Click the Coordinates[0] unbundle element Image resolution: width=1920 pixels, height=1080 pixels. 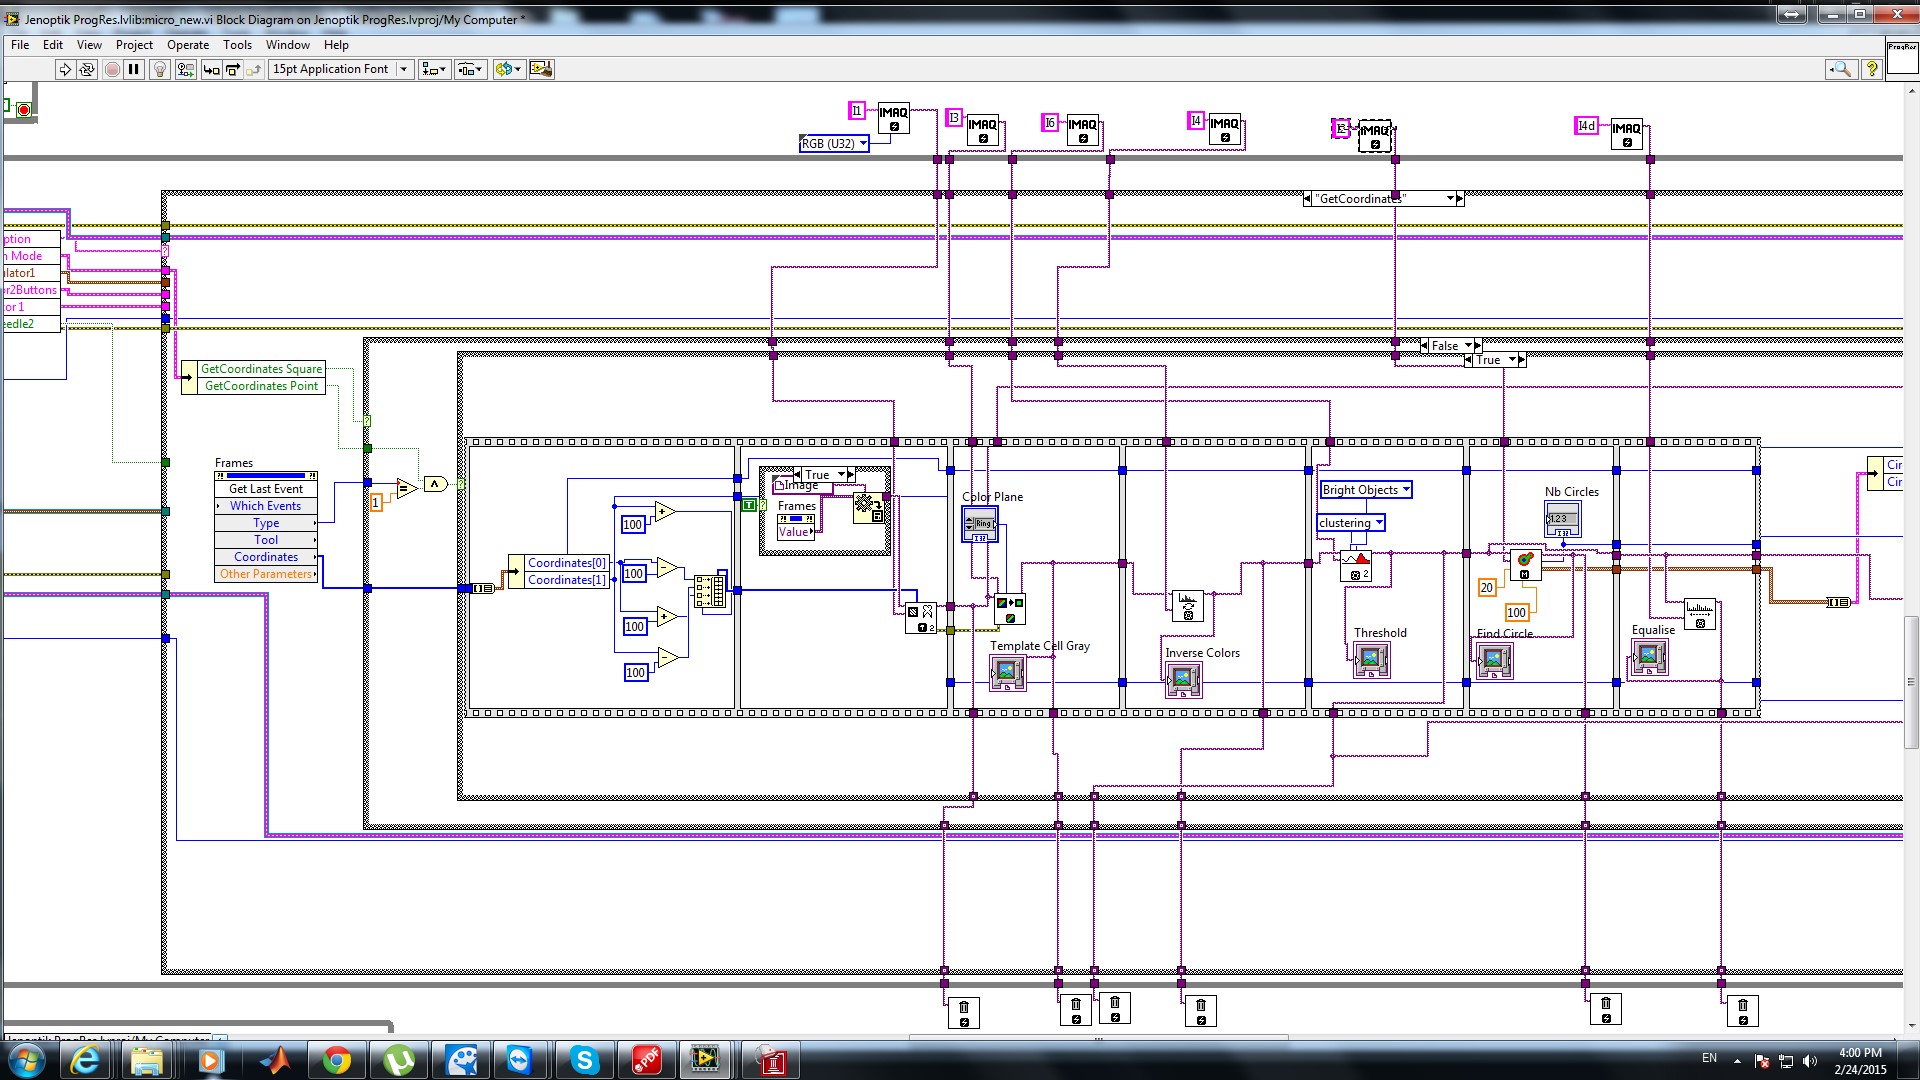566,563
